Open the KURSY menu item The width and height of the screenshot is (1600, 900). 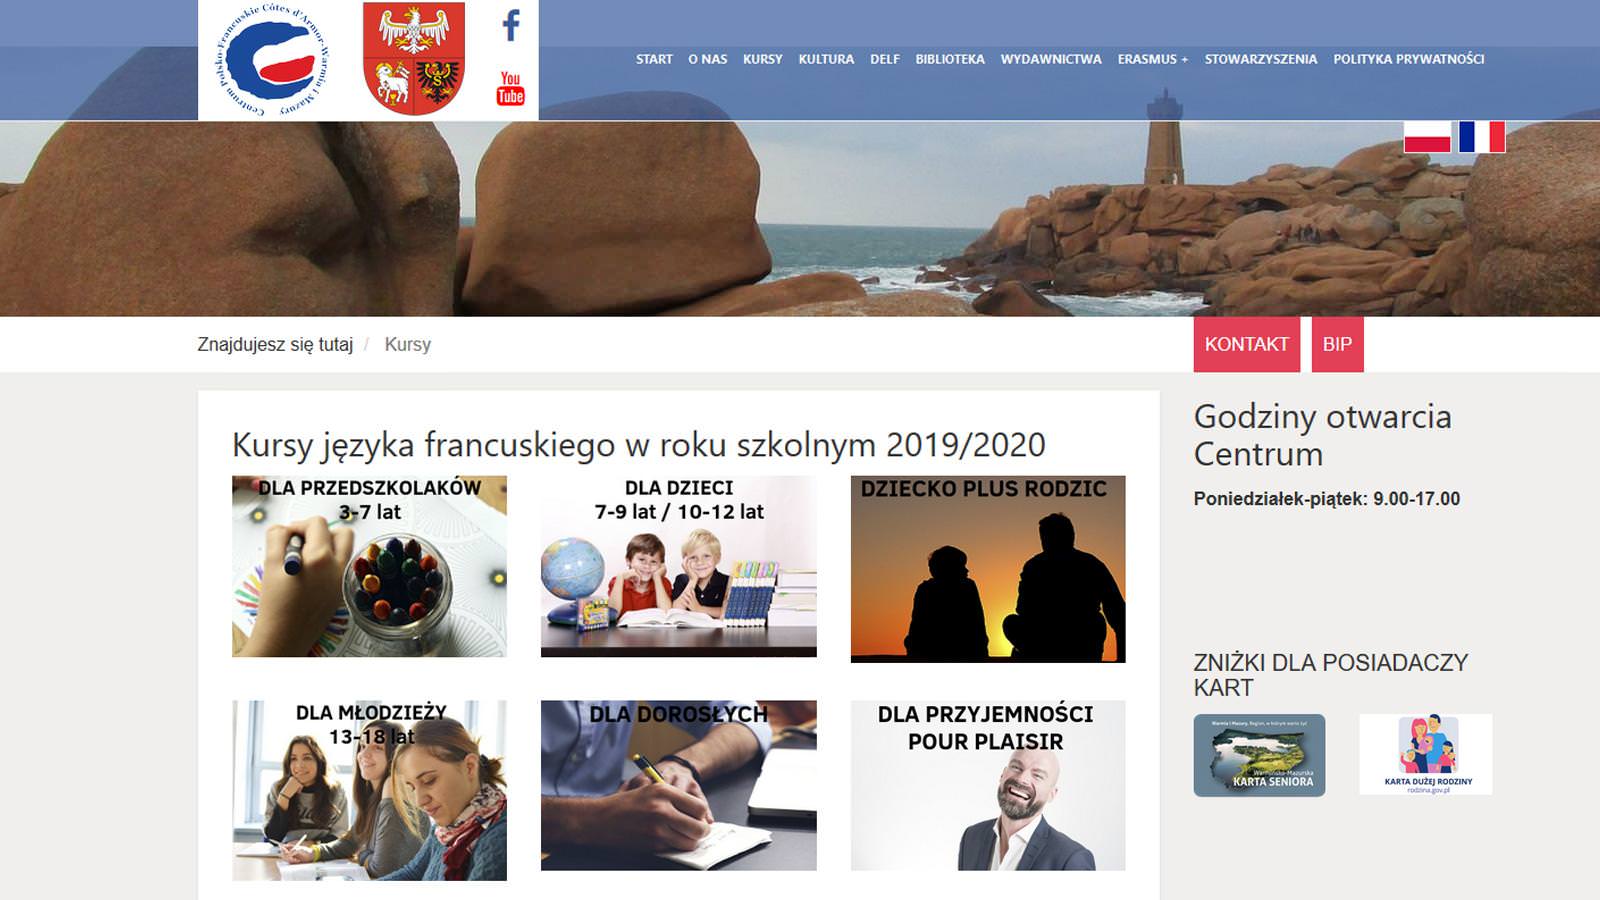762,59
